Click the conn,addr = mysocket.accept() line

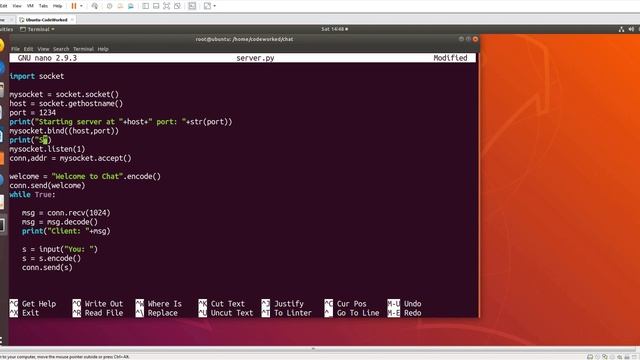(x=71, y=158)
